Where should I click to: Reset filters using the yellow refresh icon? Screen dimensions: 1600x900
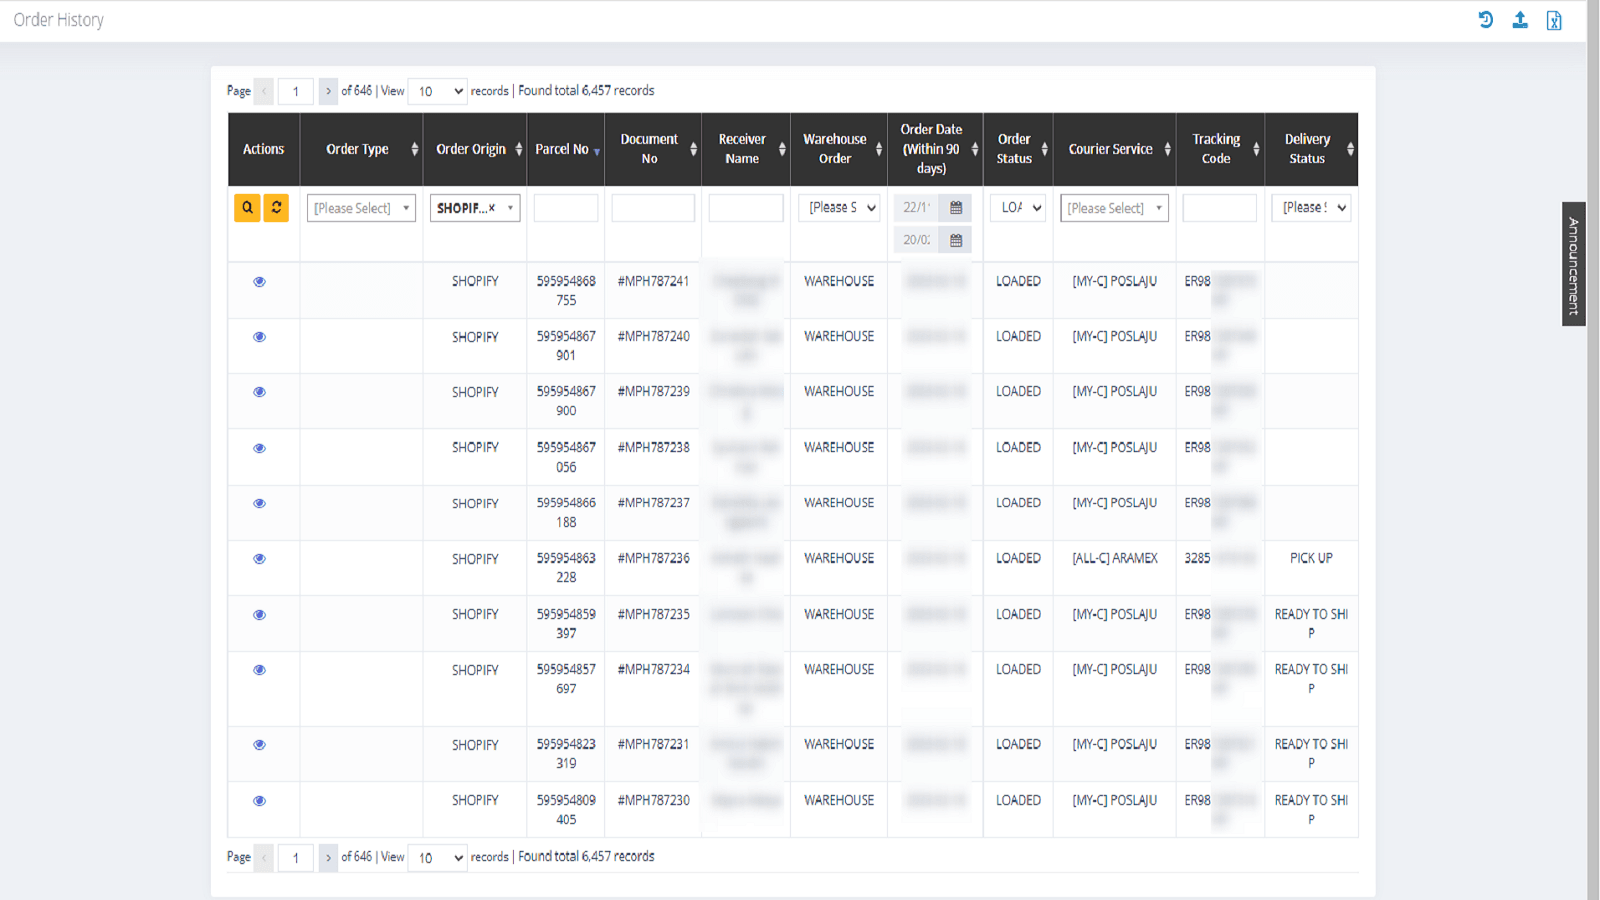pos(276,207)
